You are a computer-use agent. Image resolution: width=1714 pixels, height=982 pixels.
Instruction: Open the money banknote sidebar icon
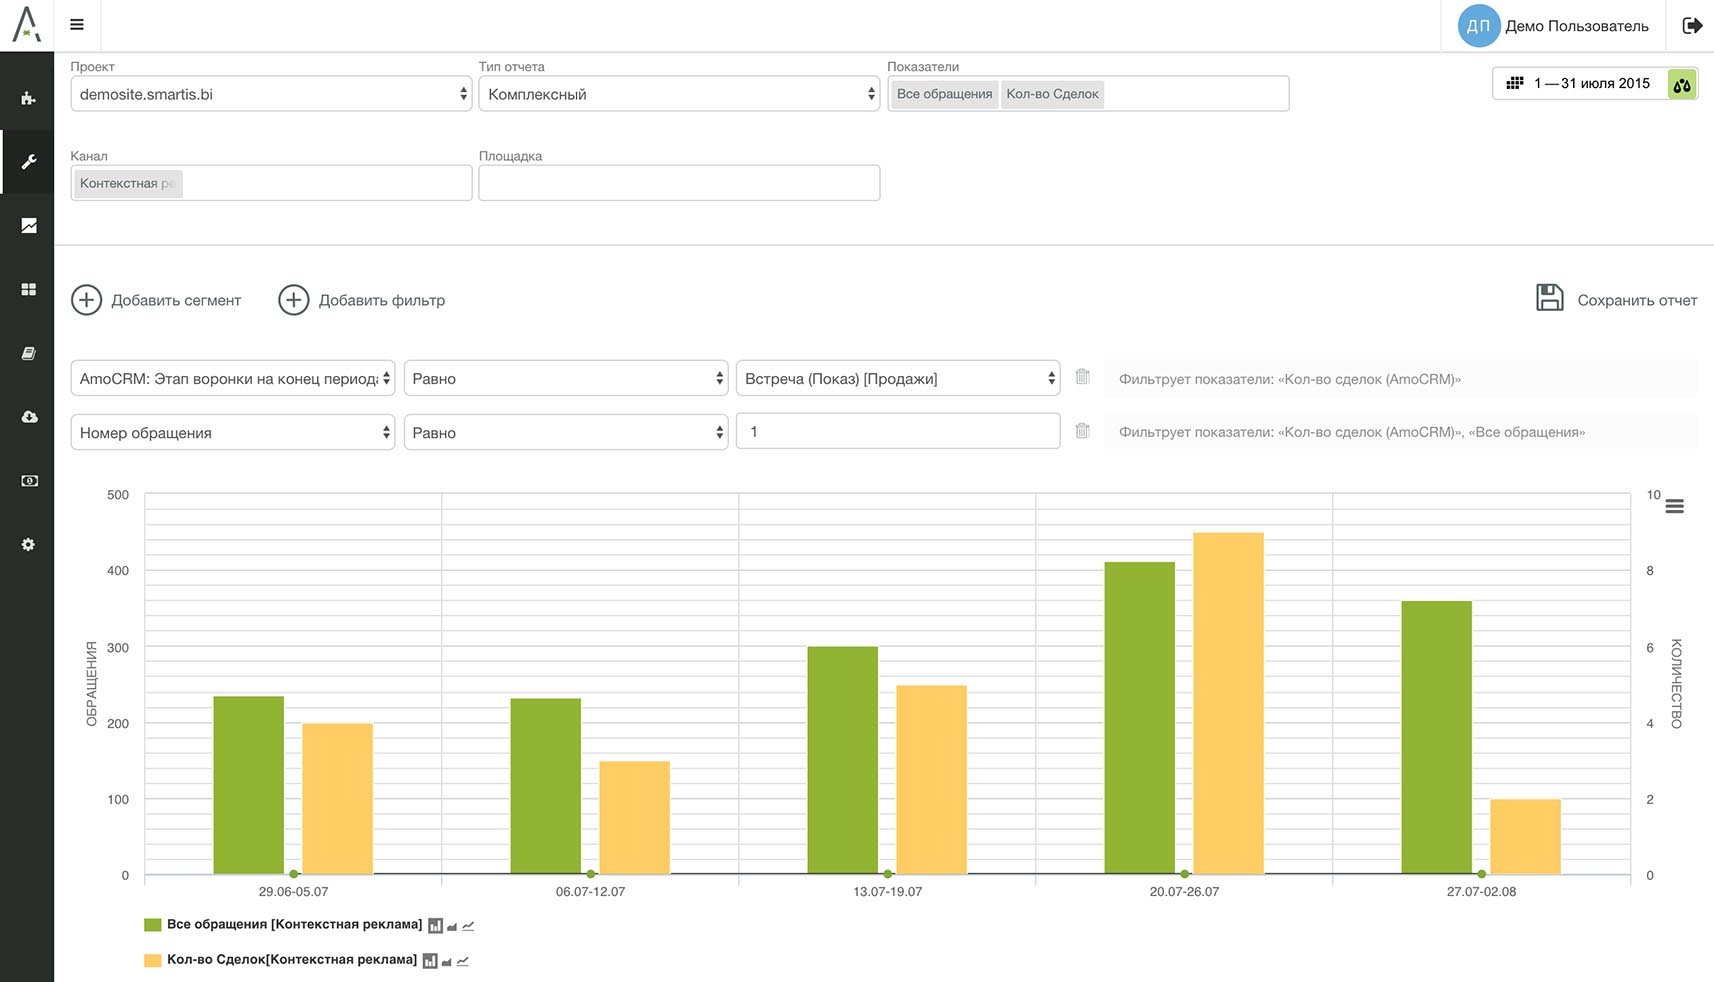[x=28, y=481]
